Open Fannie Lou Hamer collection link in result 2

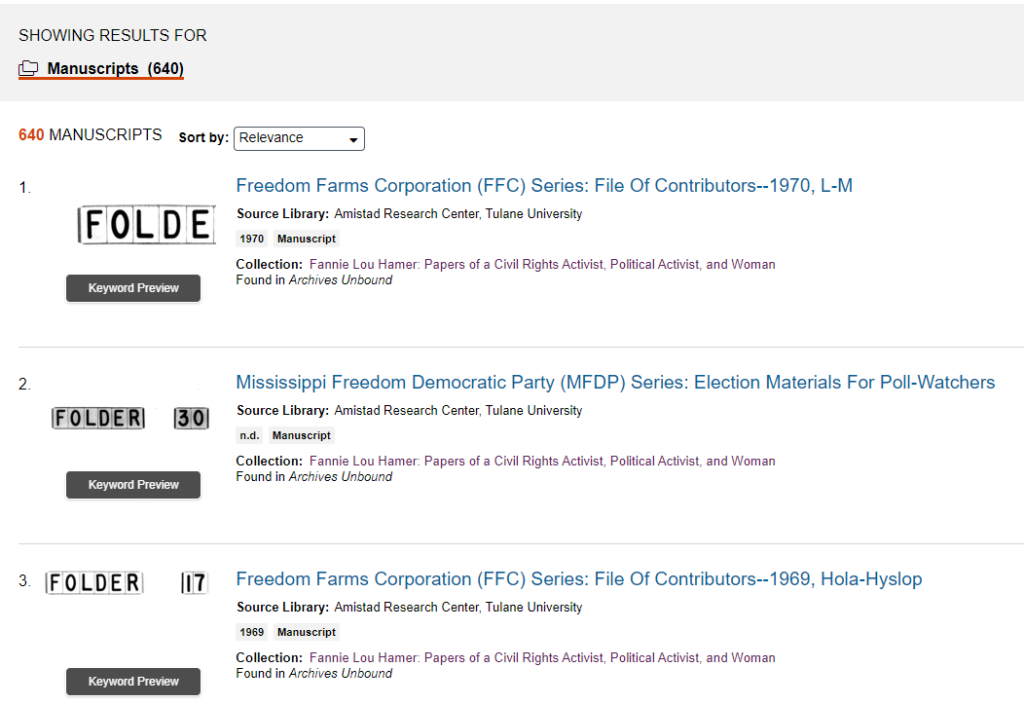coord(542,462)
